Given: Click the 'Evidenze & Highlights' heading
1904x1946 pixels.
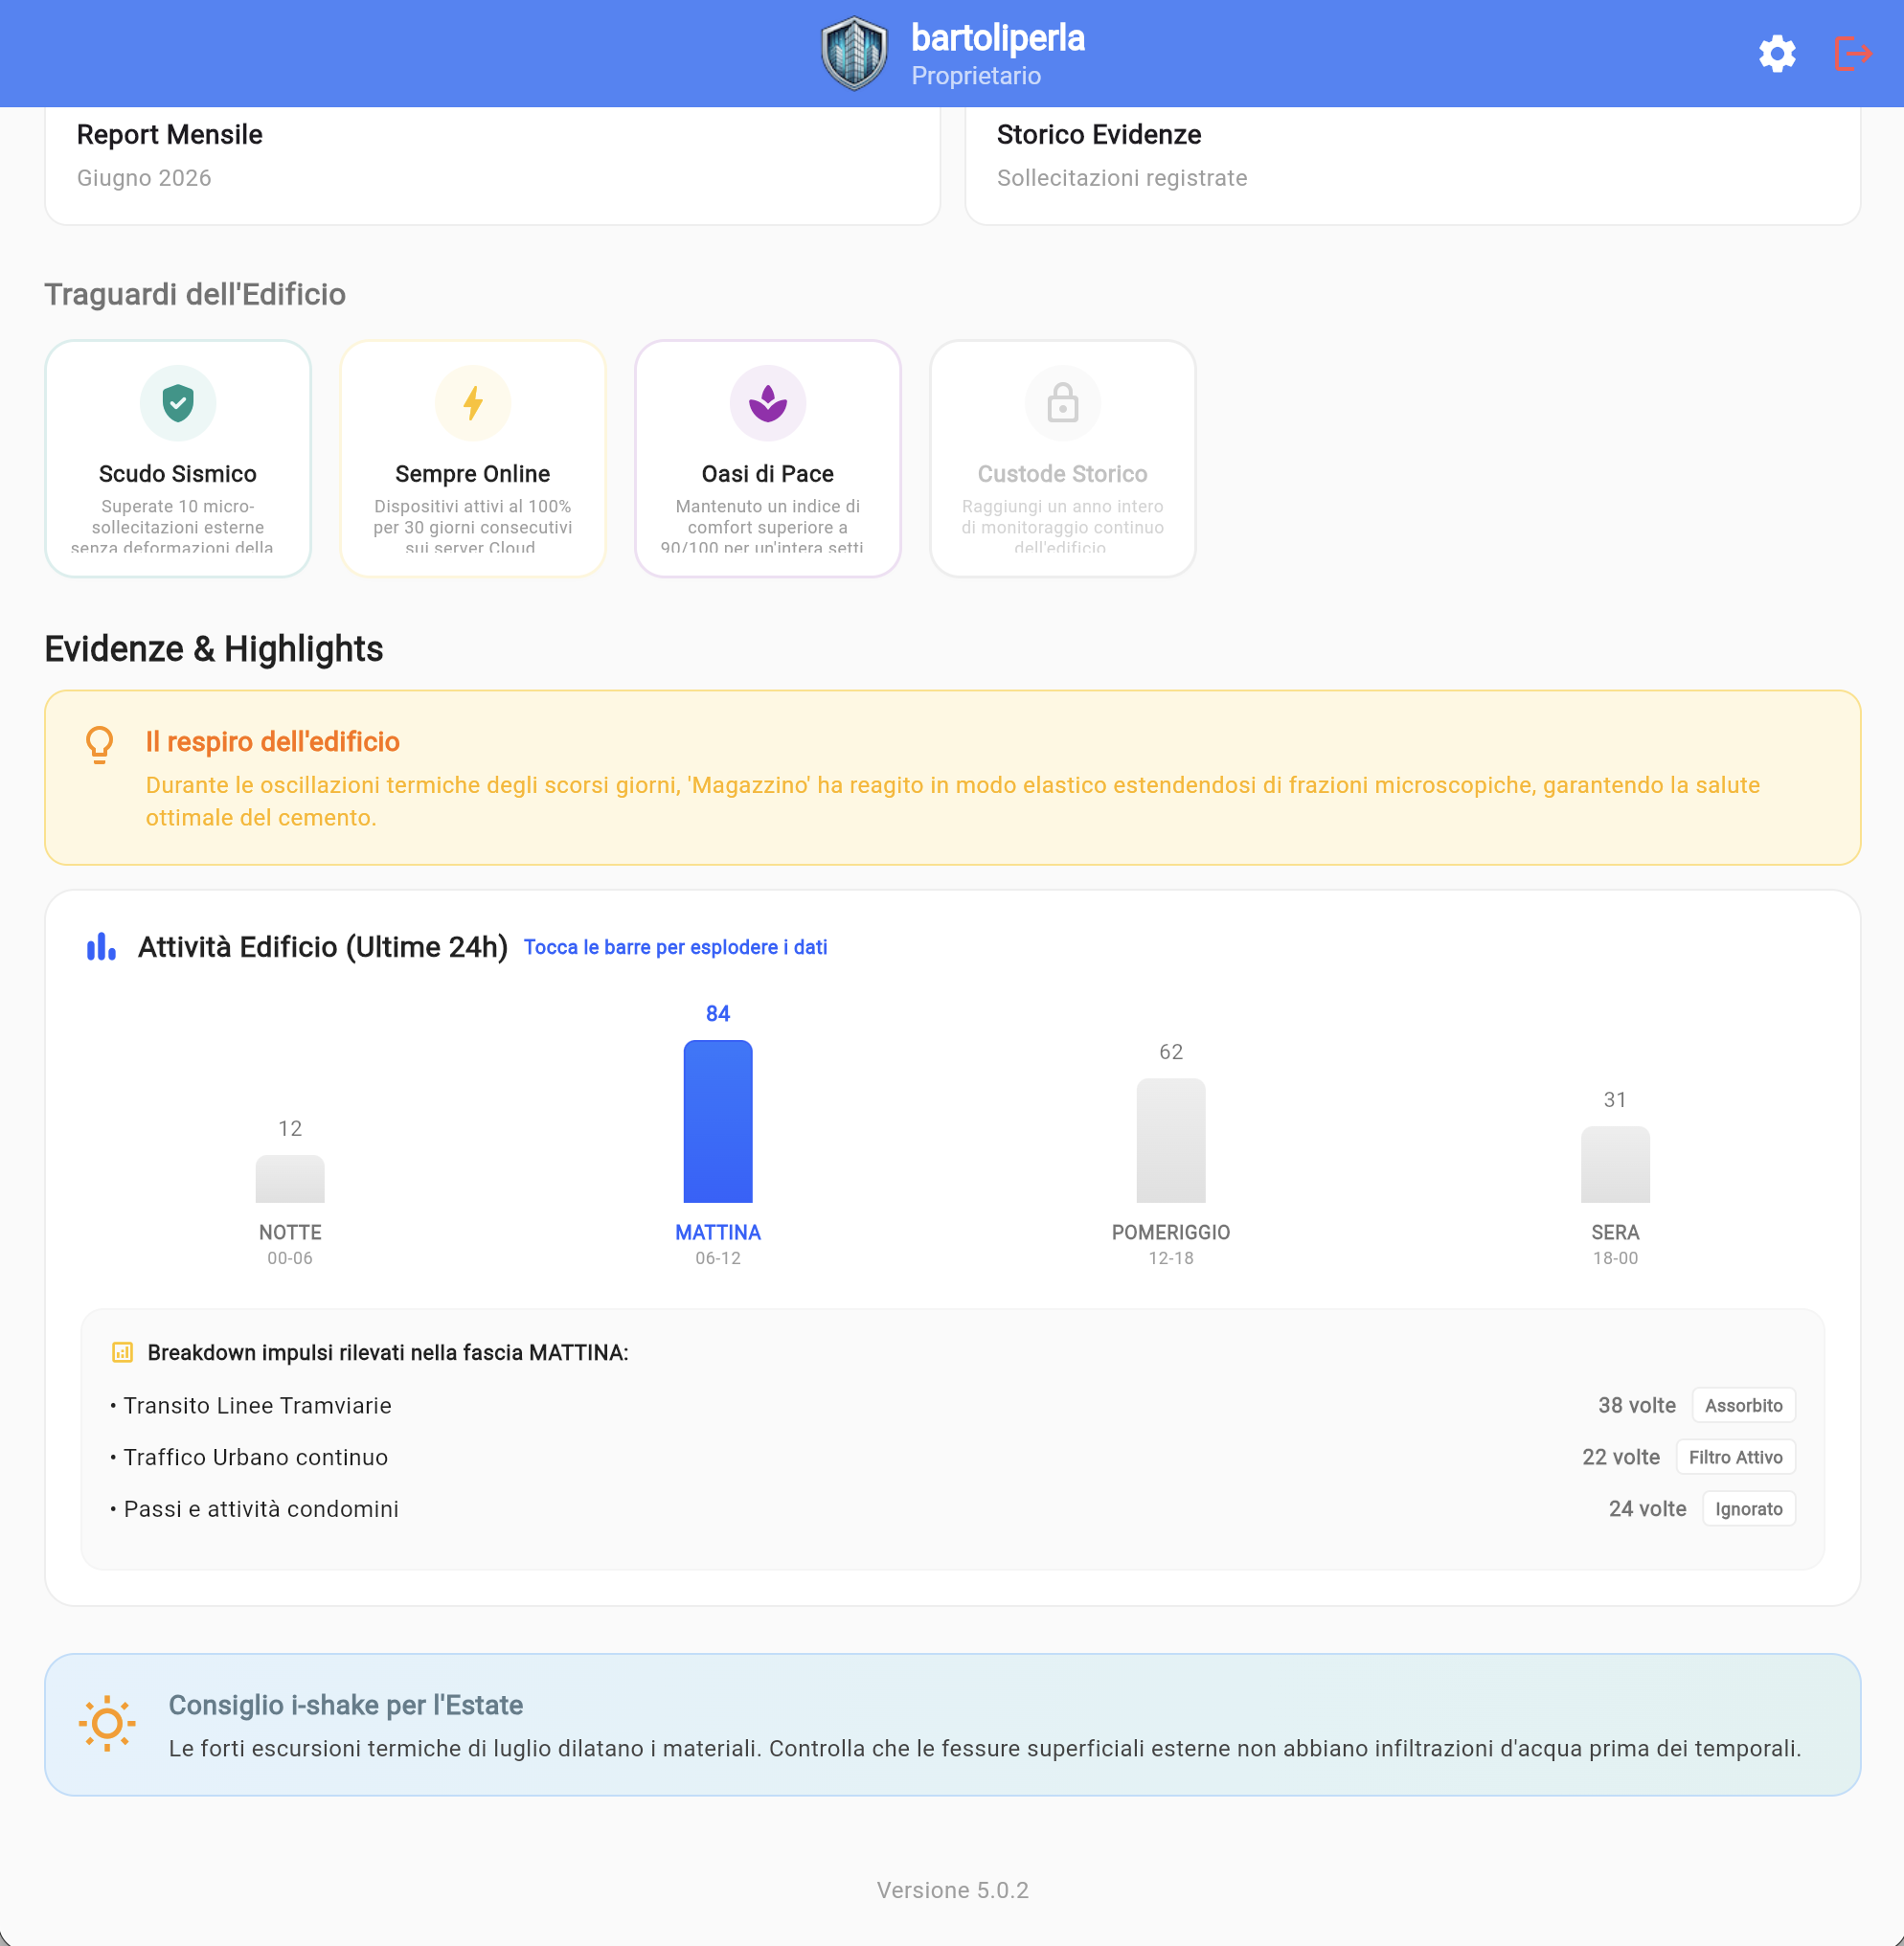Looking at the screenshot, I should [214, 648].
